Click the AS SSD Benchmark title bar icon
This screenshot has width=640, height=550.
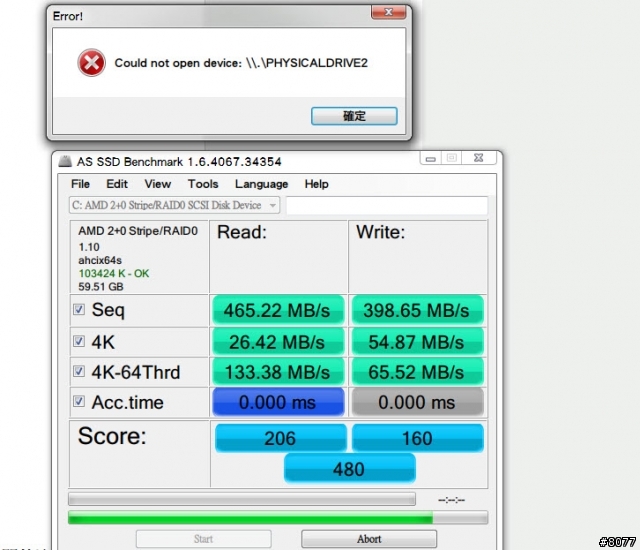click(65, 161)
